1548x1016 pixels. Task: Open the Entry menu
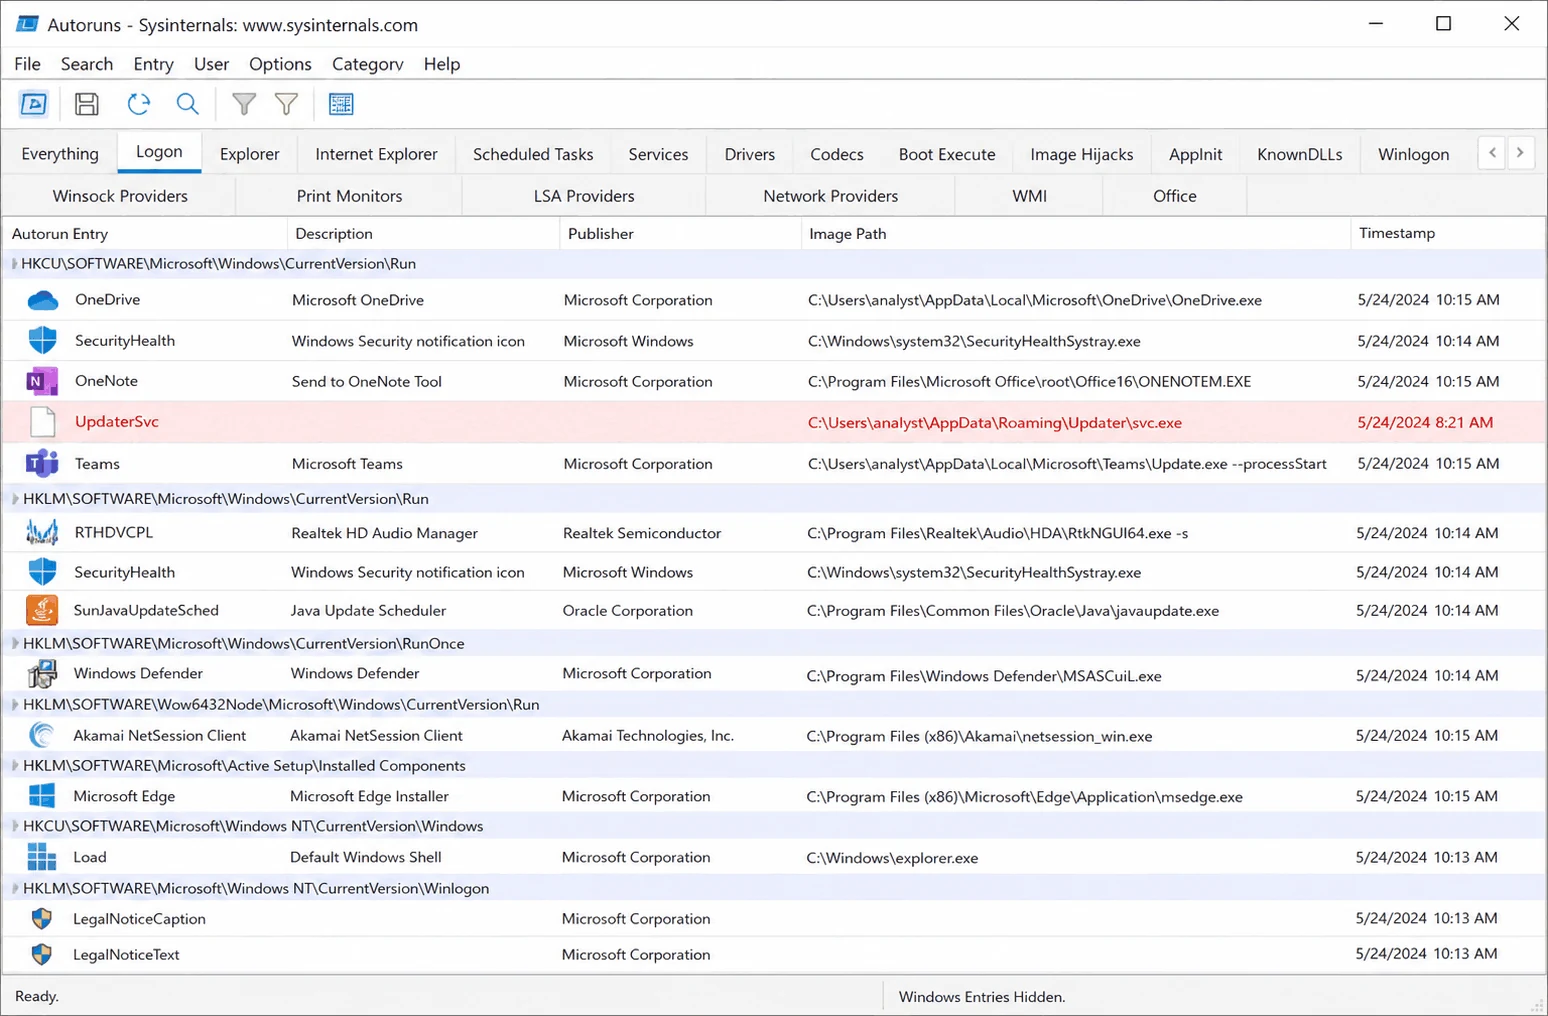(153, 64)
